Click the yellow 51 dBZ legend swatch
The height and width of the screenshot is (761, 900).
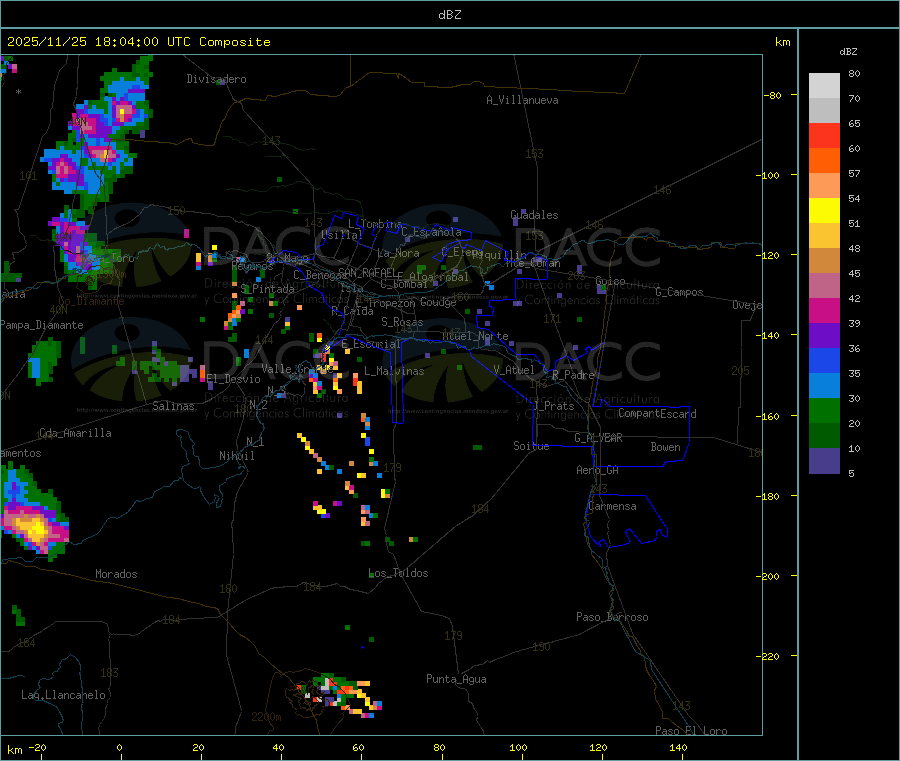(824, 211)
